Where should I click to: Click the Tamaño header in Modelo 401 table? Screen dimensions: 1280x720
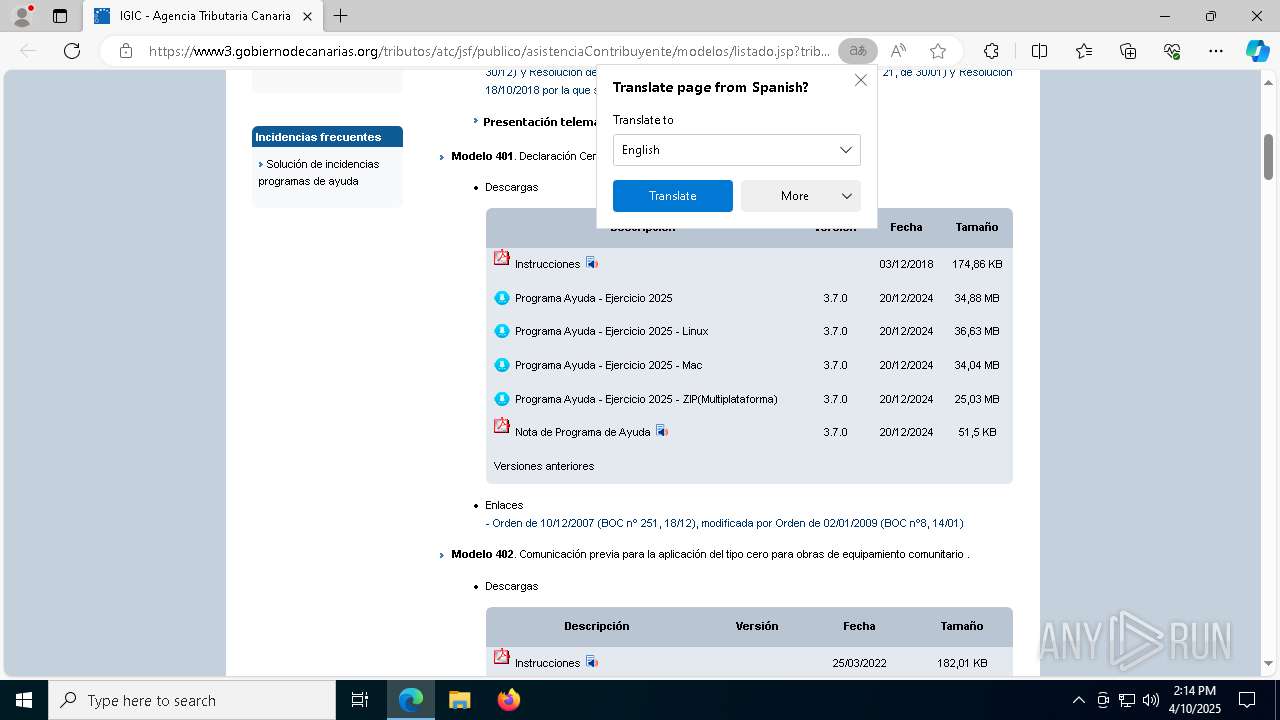pos(976,227)
